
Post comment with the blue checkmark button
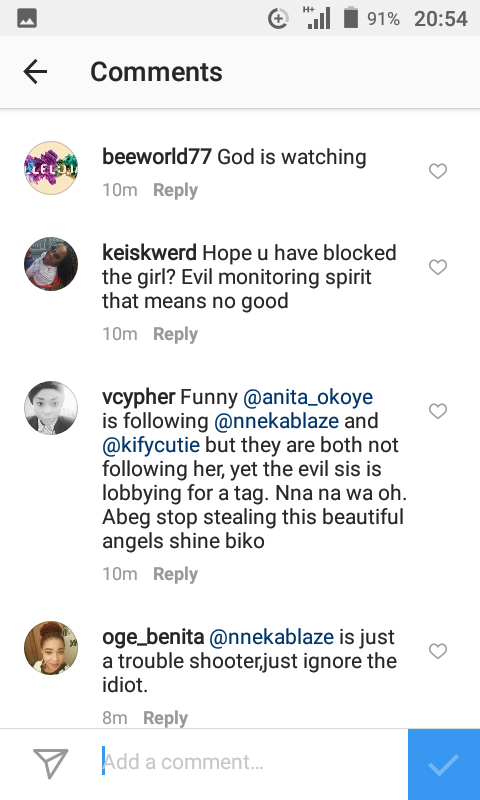coord(444,764)
